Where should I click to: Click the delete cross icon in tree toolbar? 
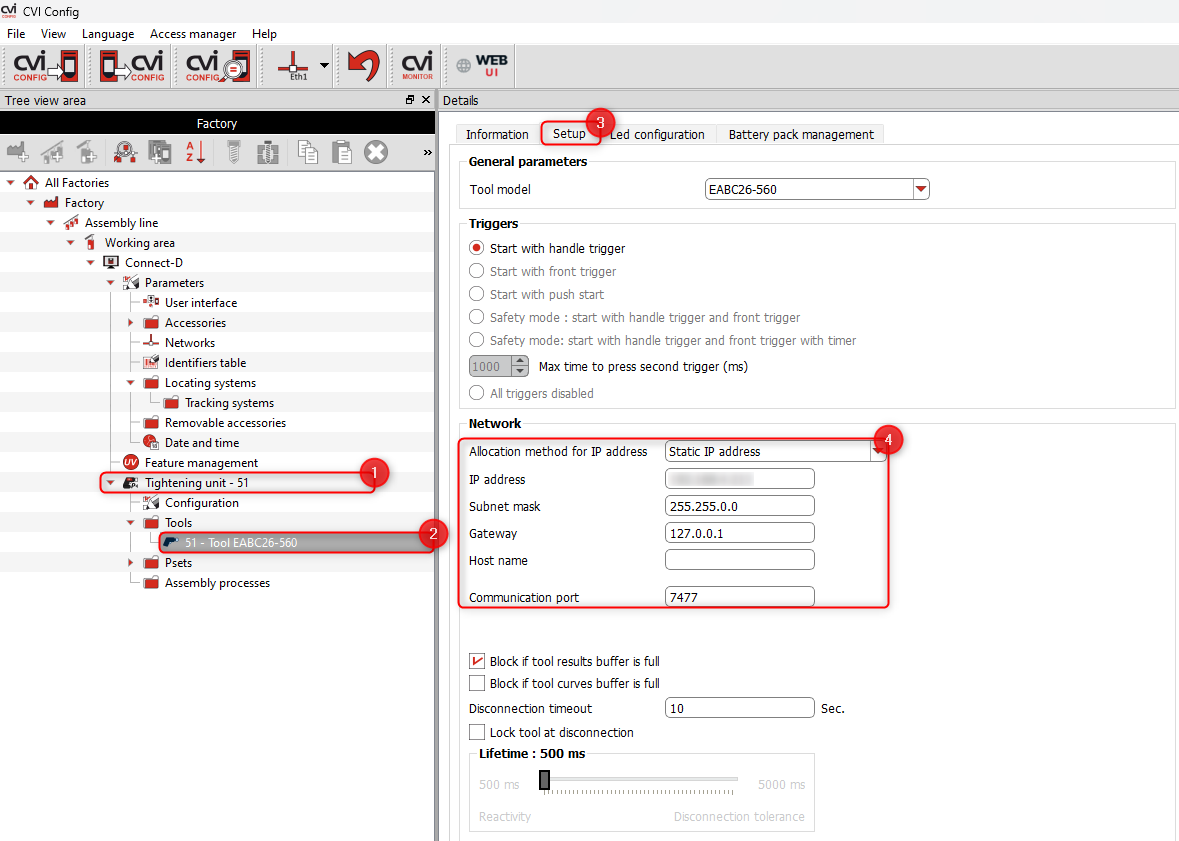coord(376,152)
